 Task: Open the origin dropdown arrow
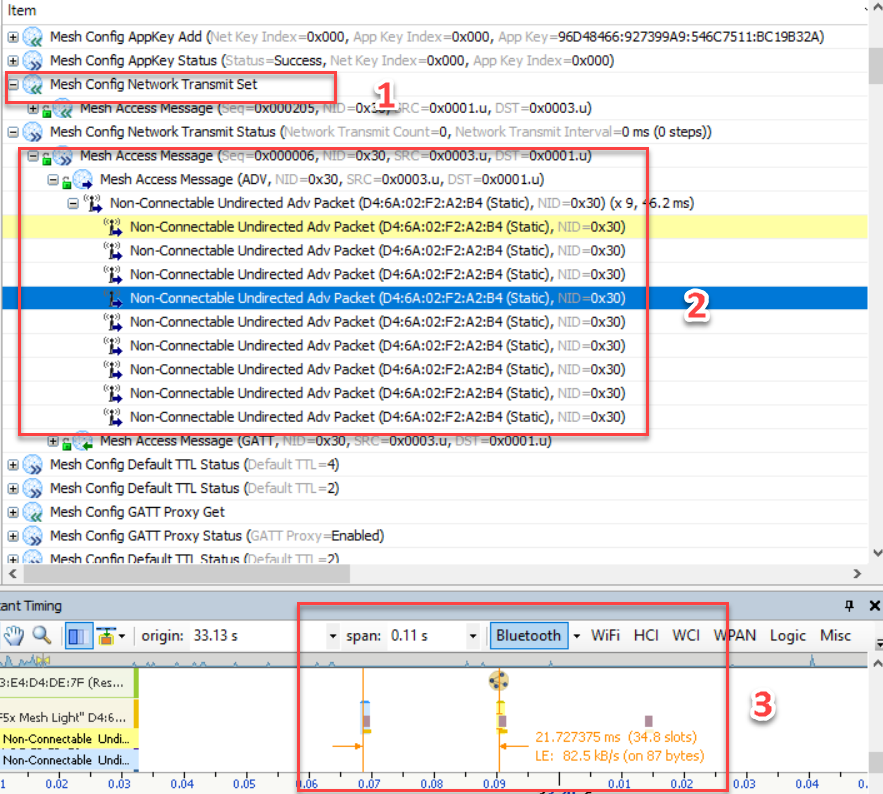point(333,636)
